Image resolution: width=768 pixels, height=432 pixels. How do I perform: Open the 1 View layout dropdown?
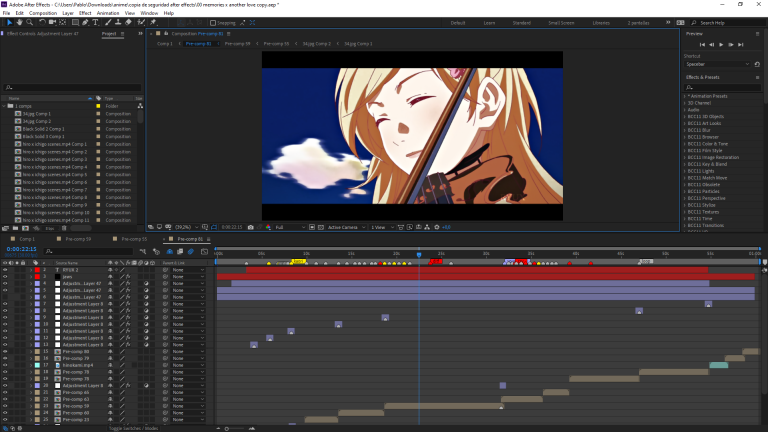pyautogui.click(x=383, y=227)
